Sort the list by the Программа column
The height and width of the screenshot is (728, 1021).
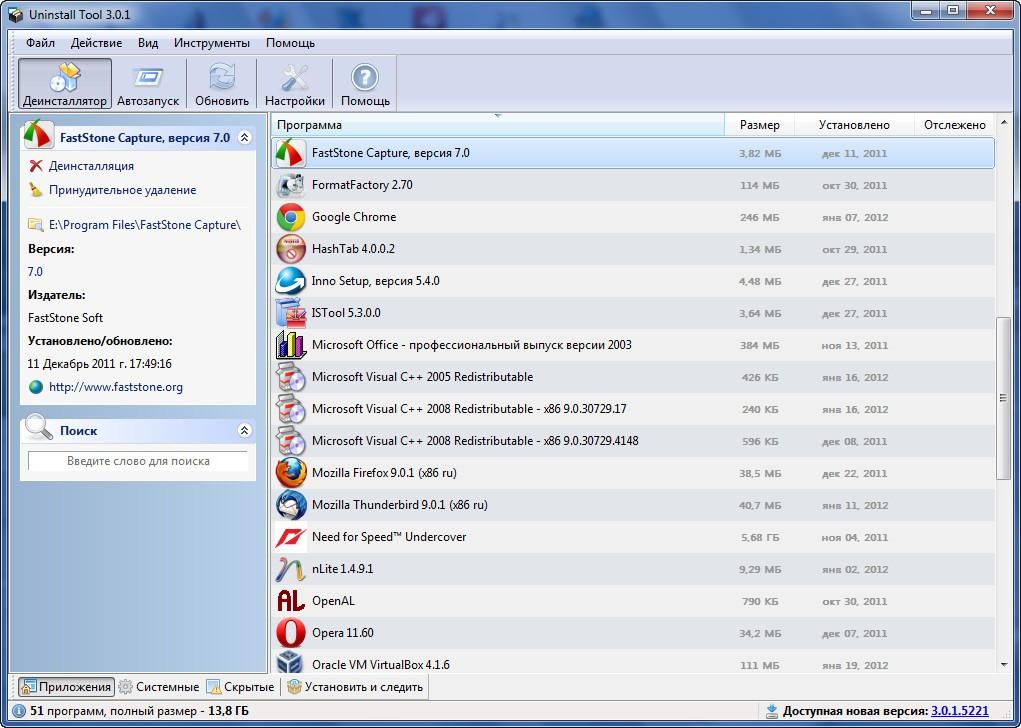tap(498, 125)
